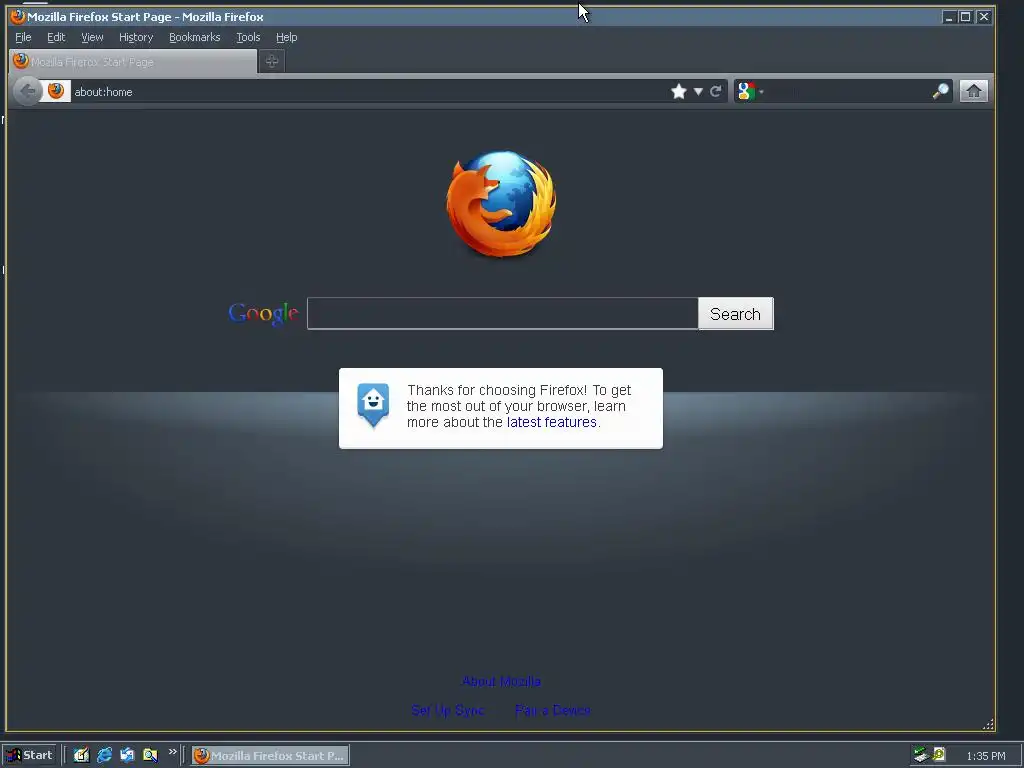
Task: Open the Start menu
Action: pyautogui.click(x=29, y=755)
